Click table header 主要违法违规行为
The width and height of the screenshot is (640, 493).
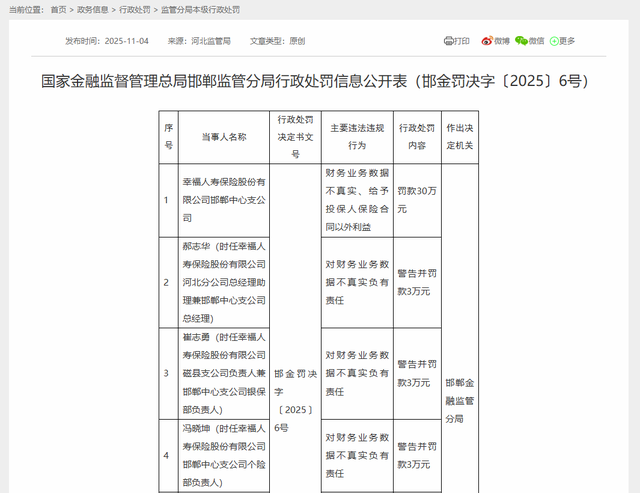click(357, 137)
